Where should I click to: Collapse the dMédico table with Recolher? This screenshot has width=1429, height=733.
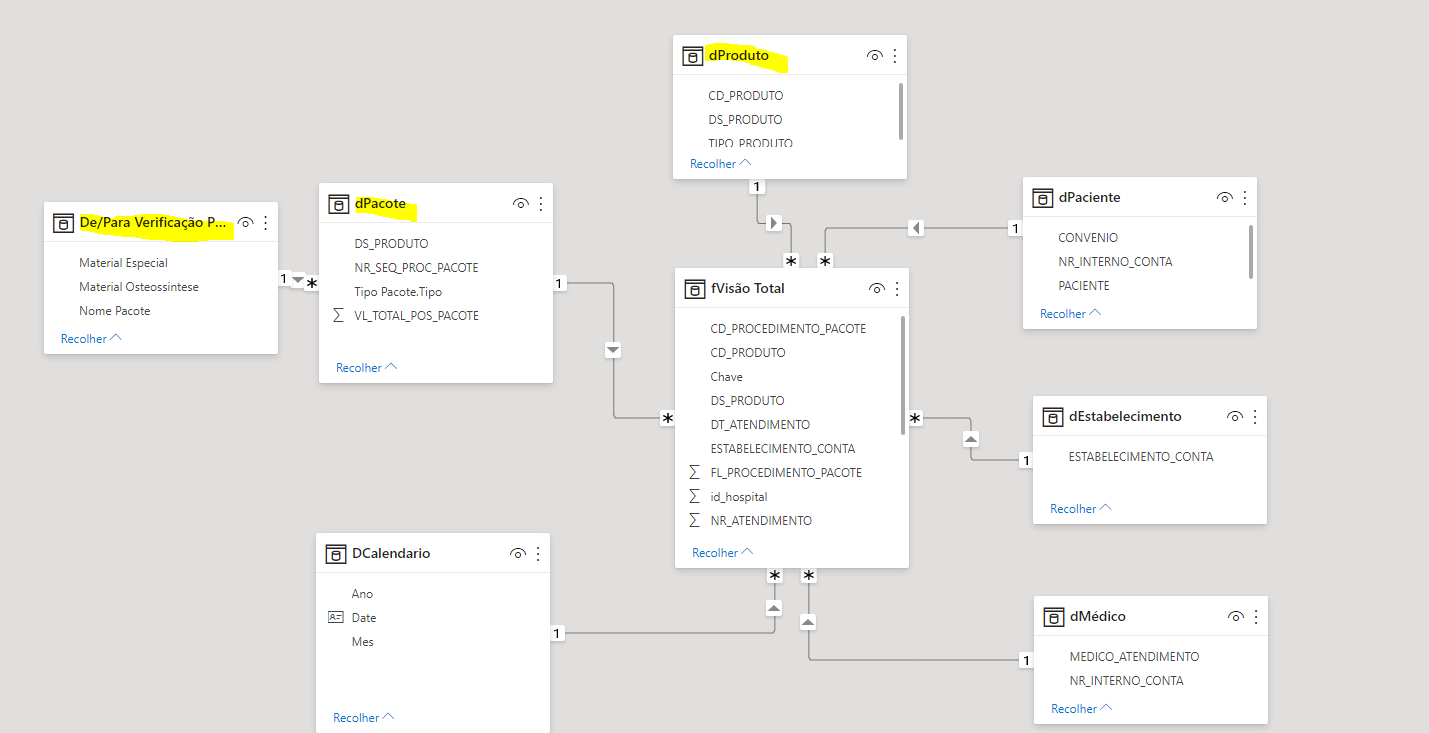point(1081,709)
